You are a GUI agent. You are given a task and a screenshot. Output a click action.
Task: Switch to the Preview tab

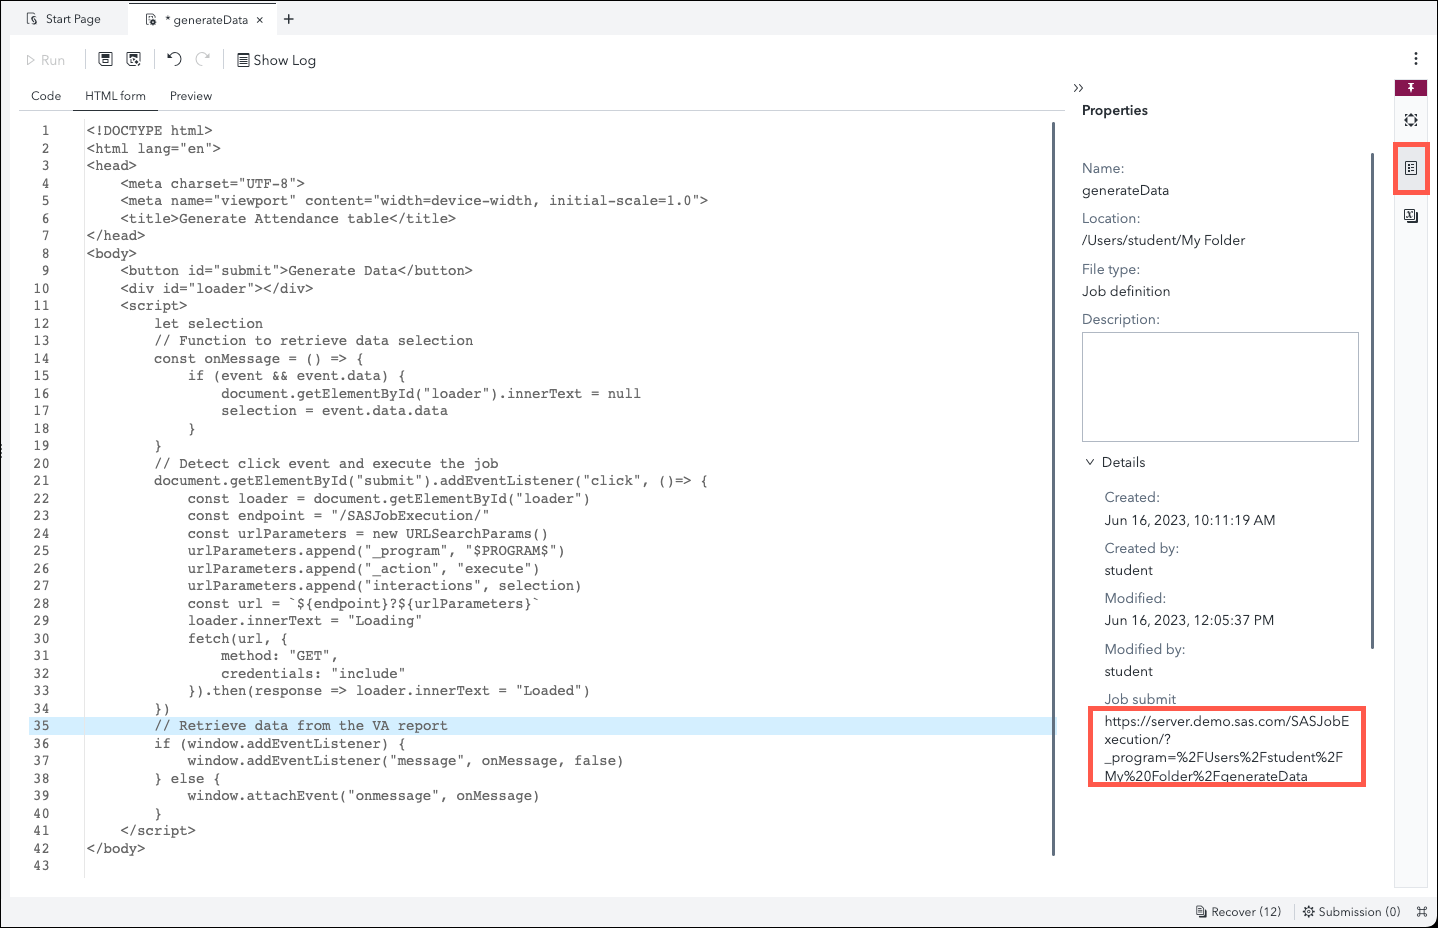[x=190, y=96]
